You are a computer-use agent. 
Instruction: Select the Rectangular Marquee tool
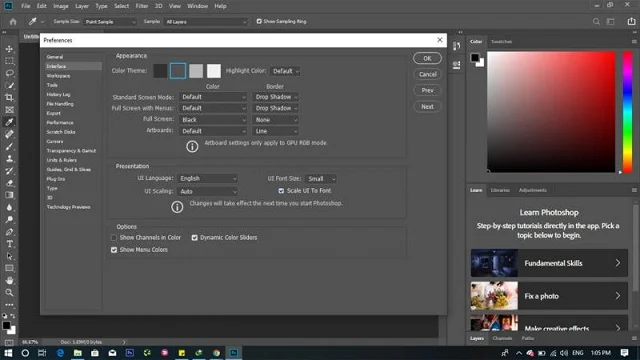[x=9, y=61]
